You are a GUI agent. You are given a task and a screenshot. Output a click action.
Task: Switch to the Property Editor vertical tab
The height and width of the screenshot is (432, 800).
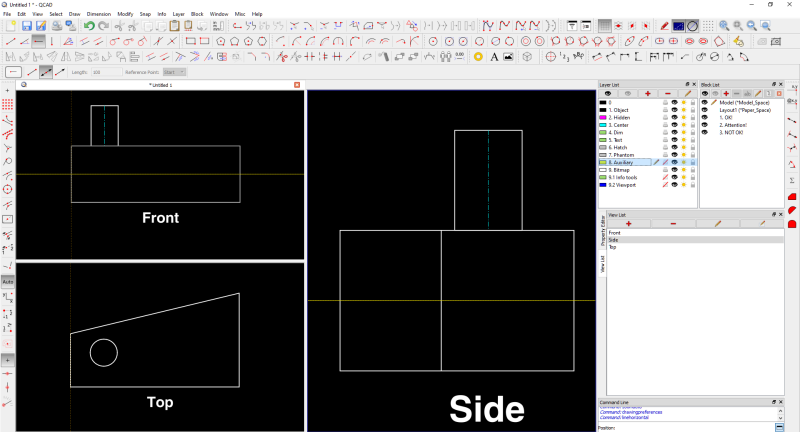click(603, 231)
